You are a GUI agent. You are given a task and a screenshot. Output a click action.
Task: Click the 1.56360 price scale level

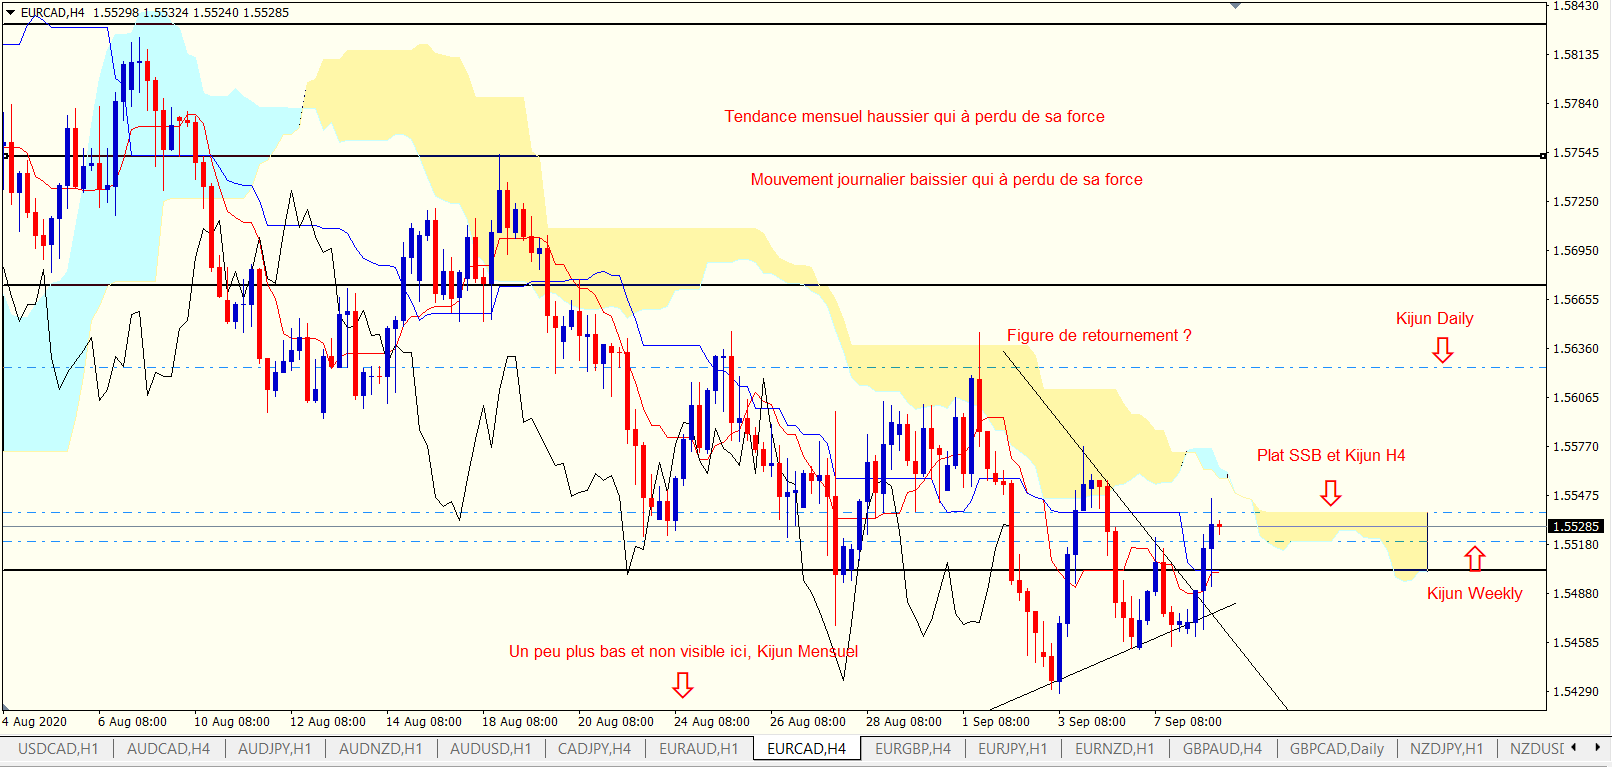point(1575,349)
